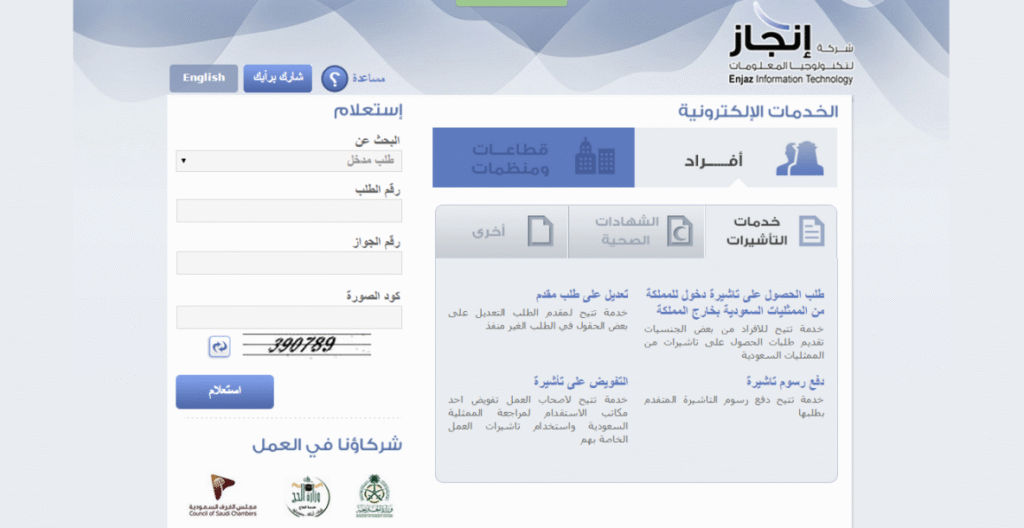The width and height of the screenshot is (1024, 528).
Task: Click the شارك برأيك feedback button
Action: (278, 78)
